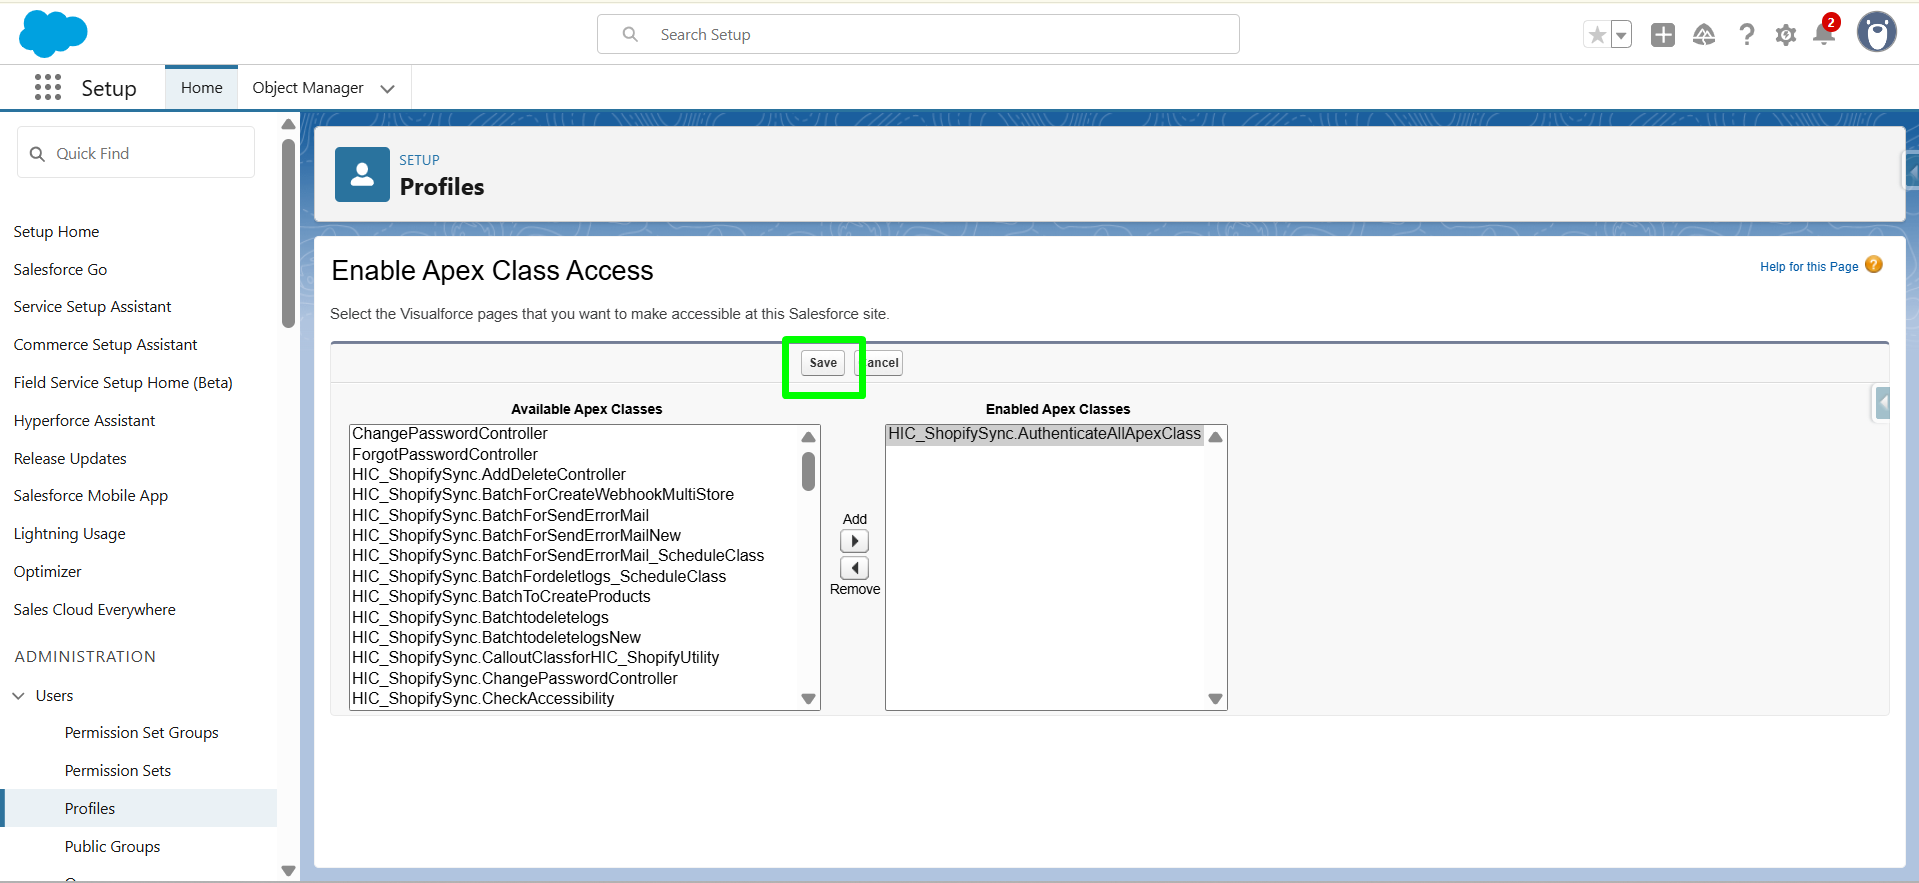Select Profiles in the sidebar
This screenshot has height=883, width=1919.
[140, 808]
